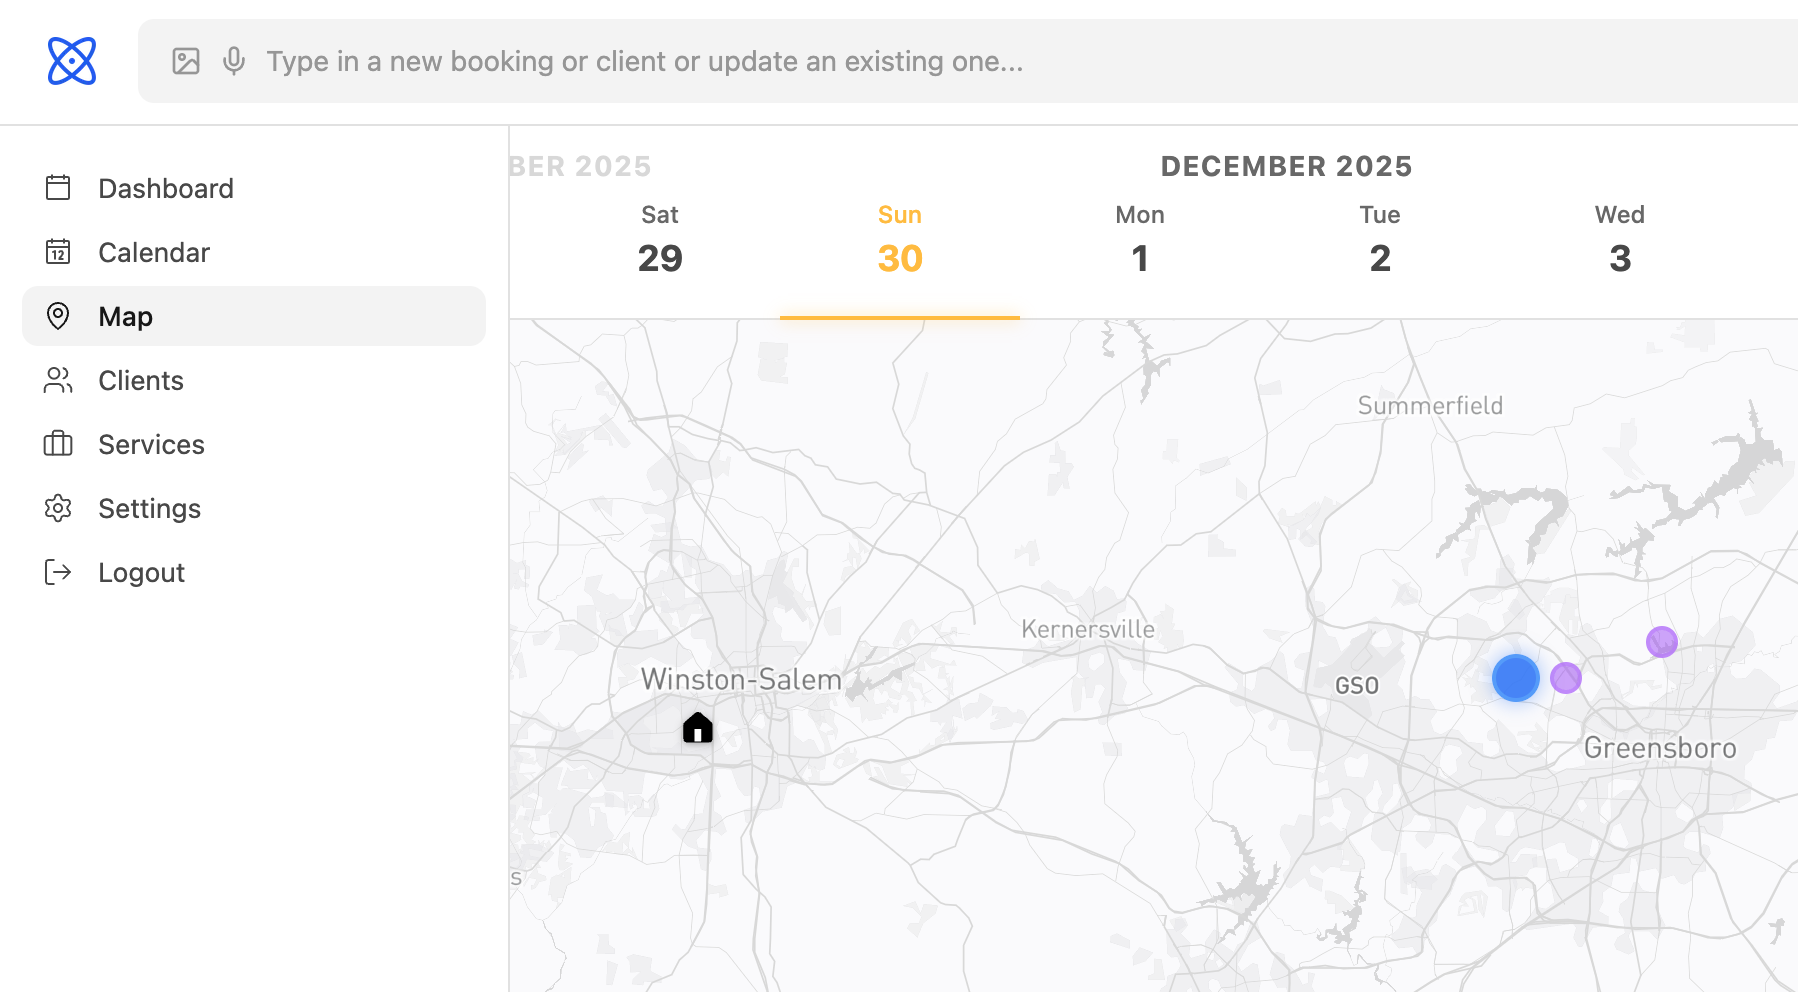Navigate to Dashboard from the menu
Screen dimensions: 1798x992
(166, 188)
